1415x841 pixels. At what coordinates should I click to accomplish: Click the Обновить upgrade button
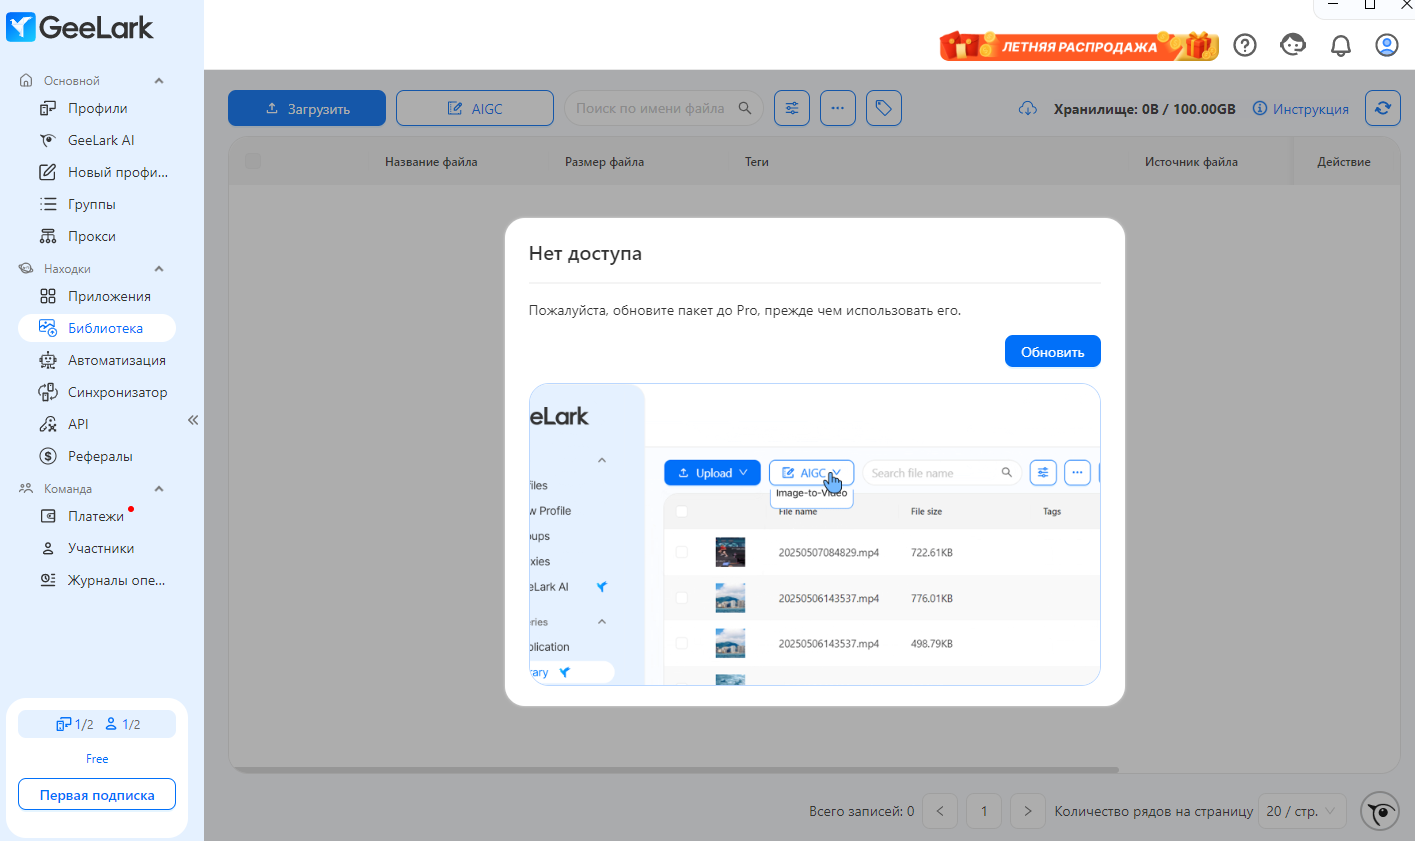(1052, 352)
